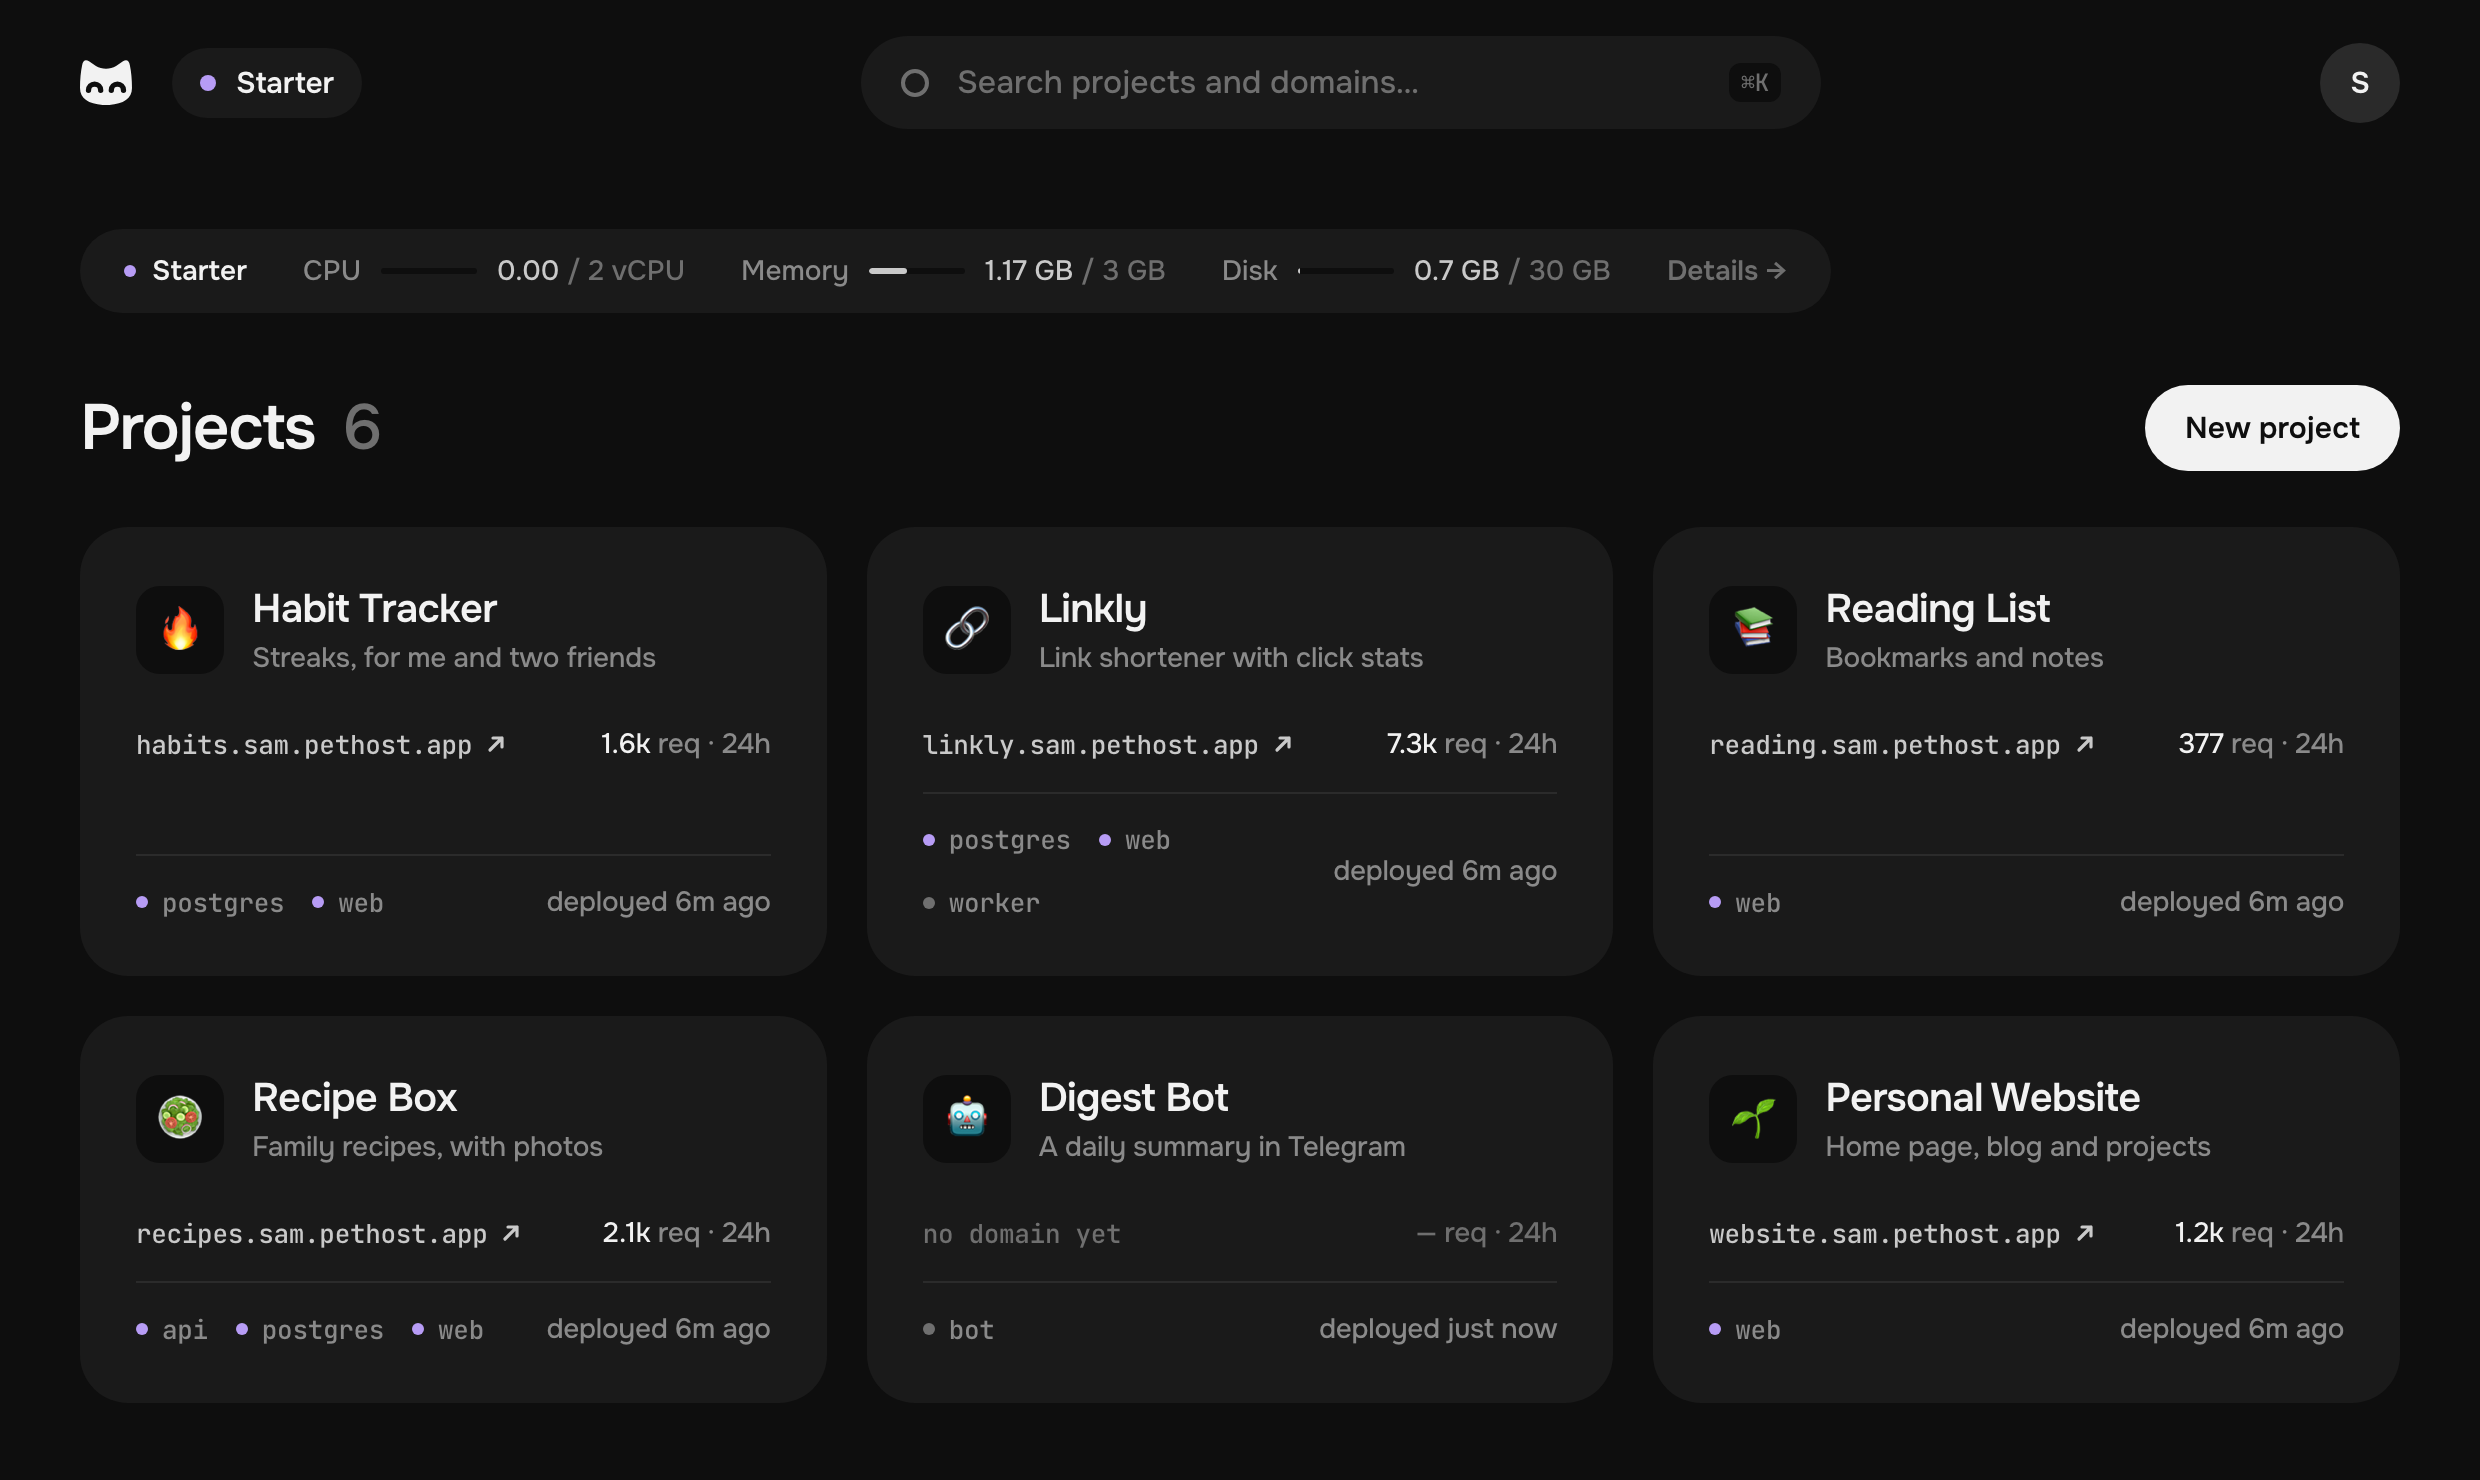This screenshot has width=2480, height=1480.
Task: Select the bot service in Digest Bot
Action: (958, 1330)
